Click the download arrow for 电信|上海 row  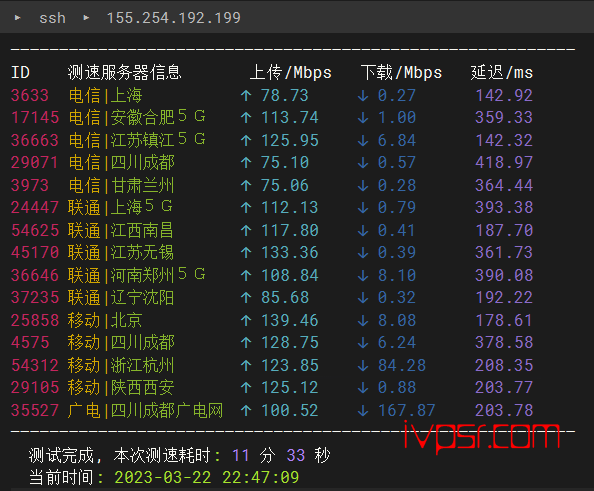[x=363, y=95]
